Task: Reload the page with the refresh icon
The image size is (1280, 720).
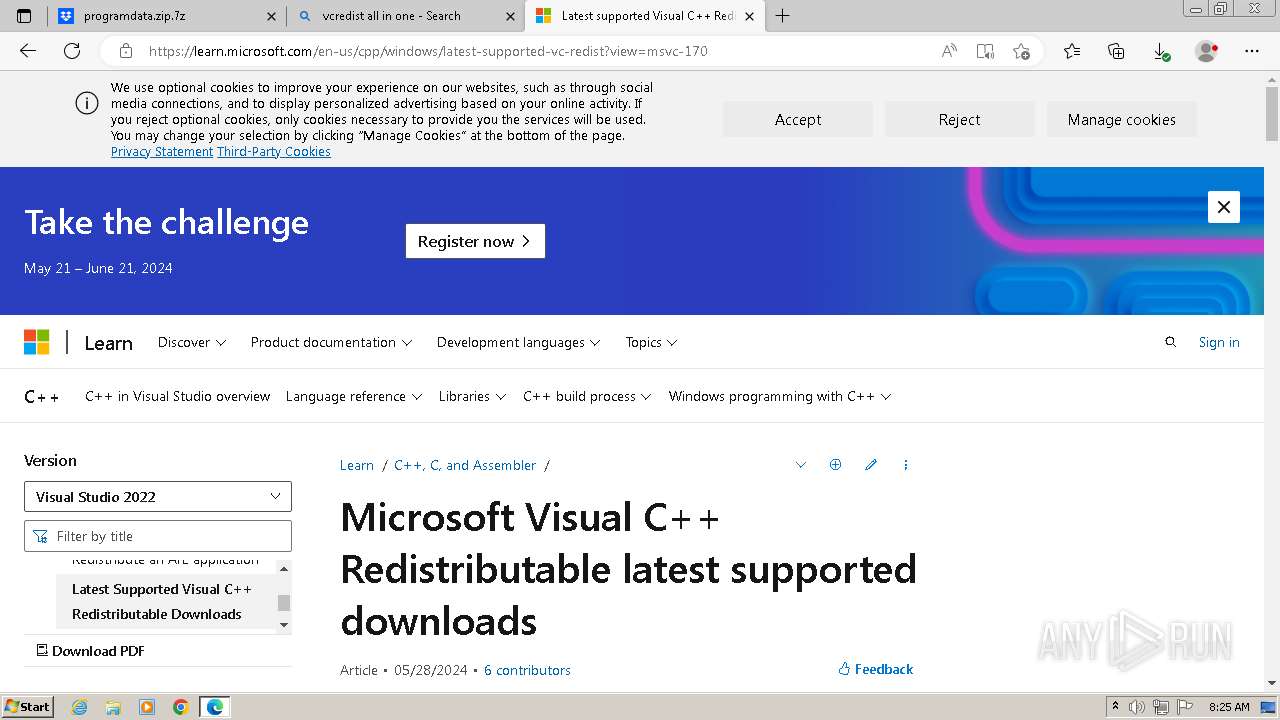Action: 72,51
